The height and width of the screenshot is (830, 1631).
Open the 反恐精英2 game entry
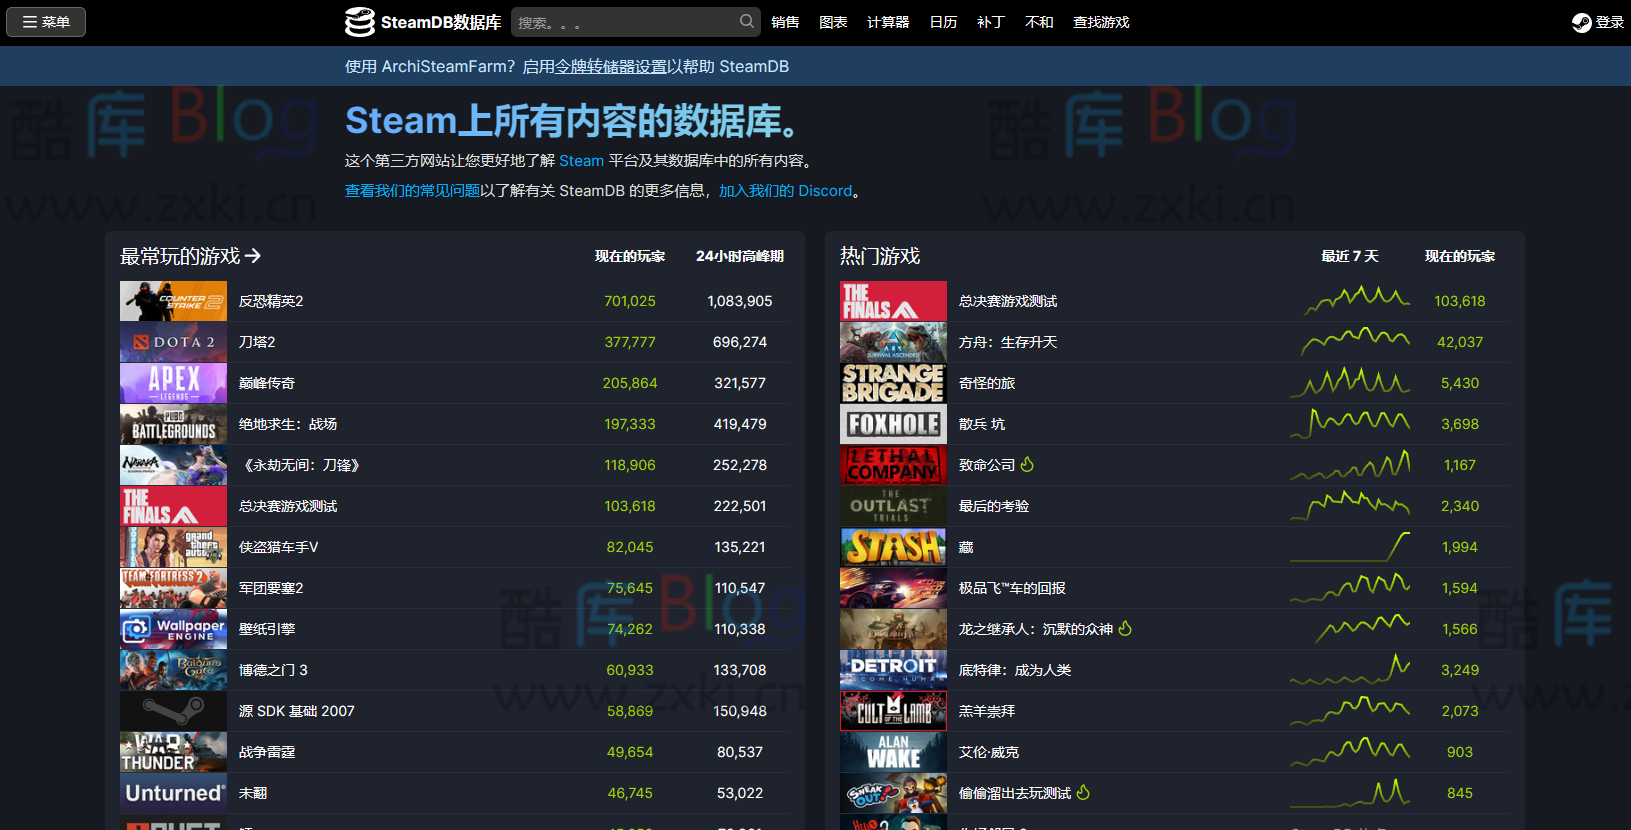click(x=271, y=301)
